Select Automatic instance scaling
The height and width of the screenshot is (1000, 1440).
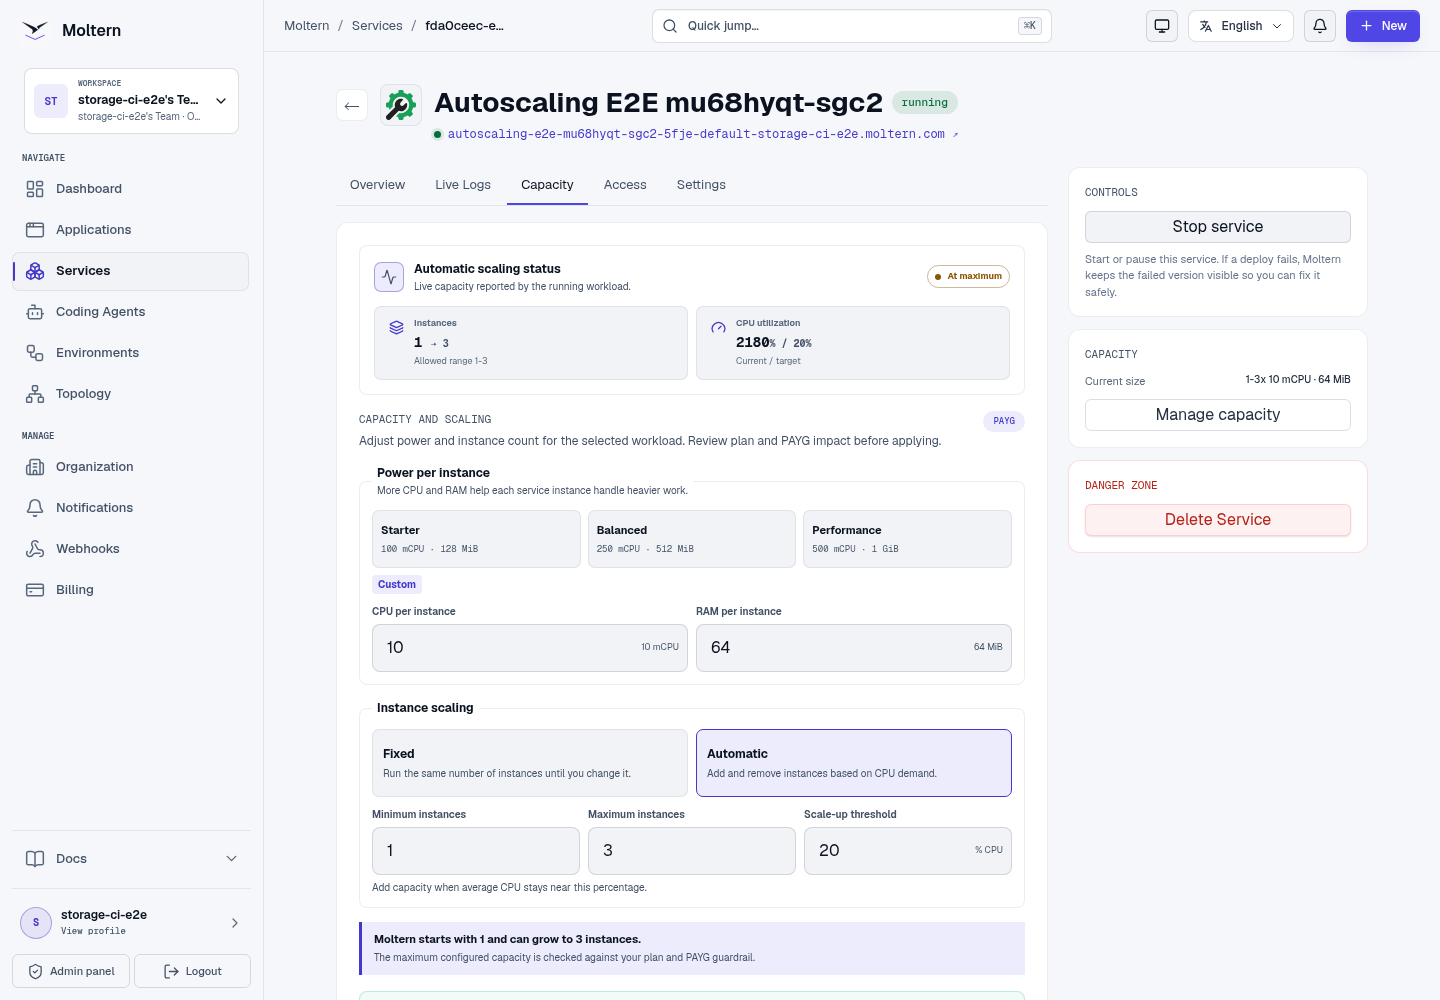pos(854,763)
